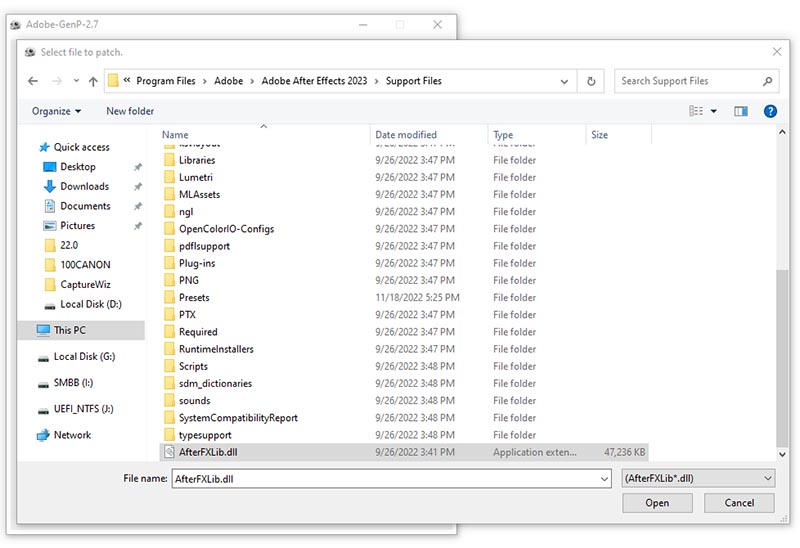800x548 pixels.
Task: Expand the address bar path dropdown
Action: point(564,82)
